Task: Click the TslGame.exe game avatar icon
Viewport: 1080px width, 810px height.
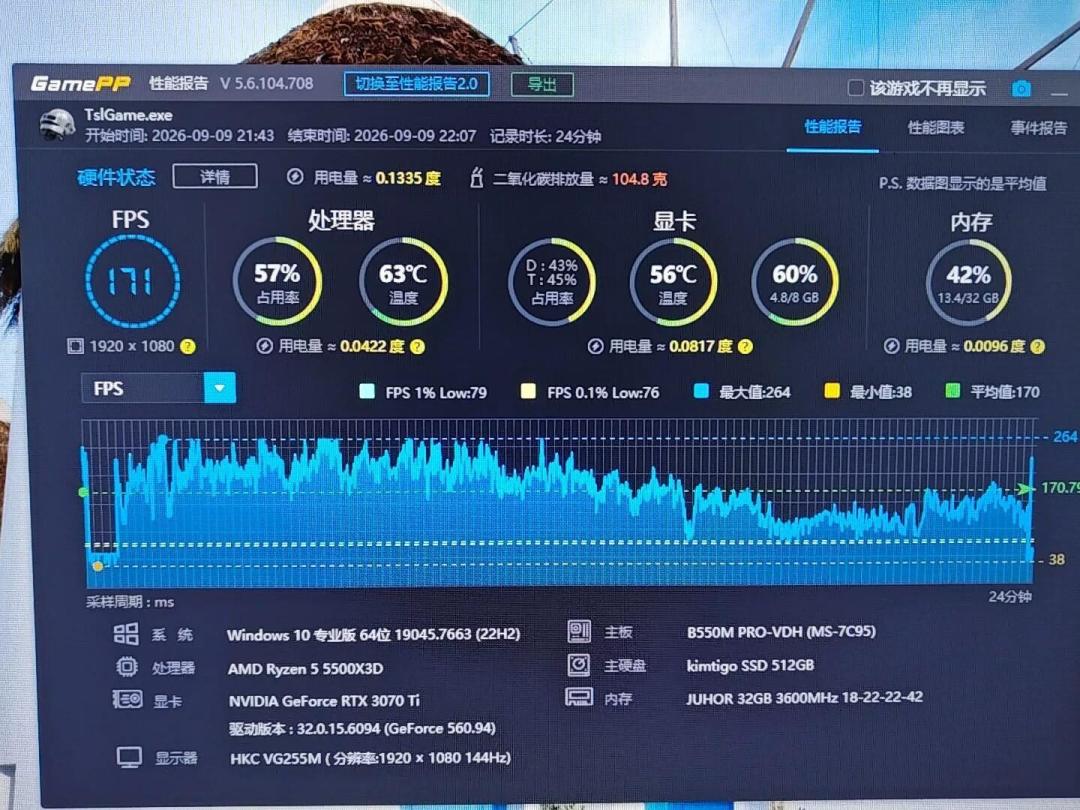Action: [57, 125]
